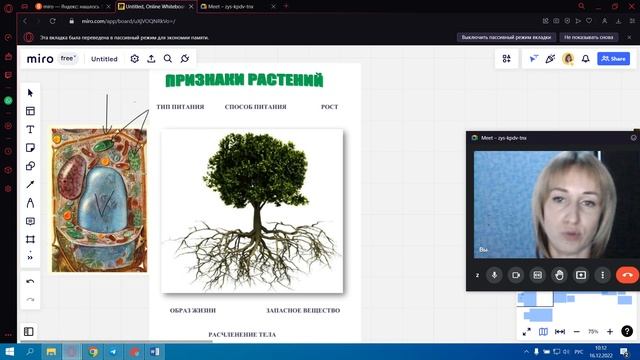Click the free plan badge
640x360 pixels.
pyautogui.click(x=68, y=58)
